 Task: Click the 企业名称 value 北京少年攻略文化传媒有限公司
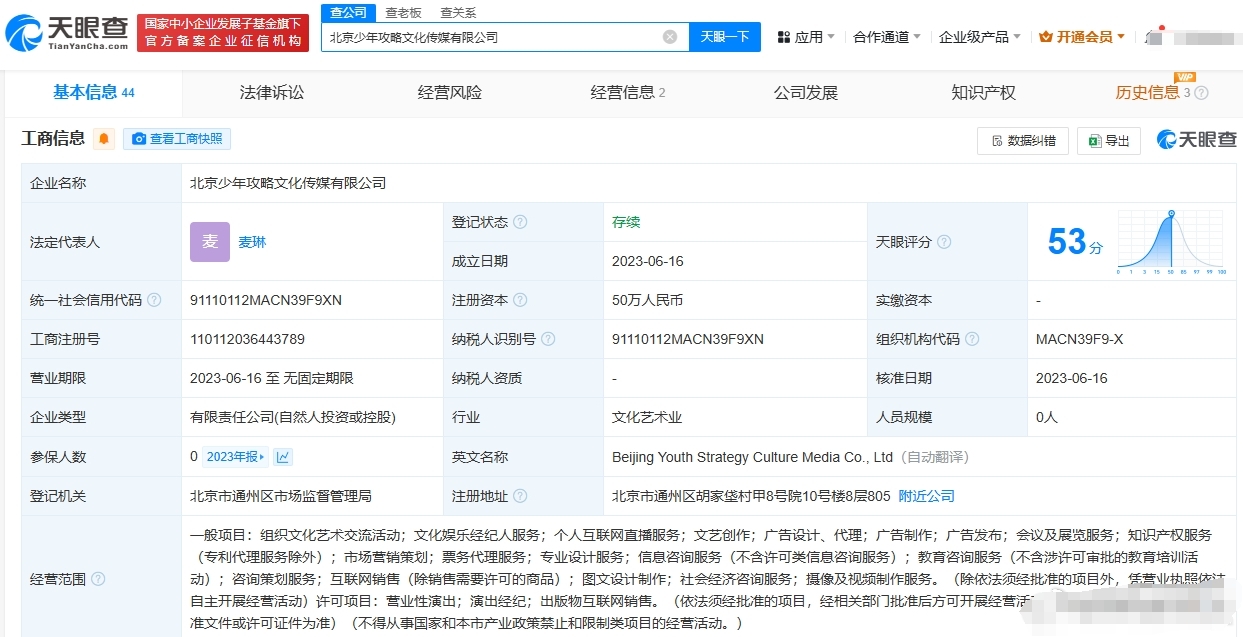[288, 183]
